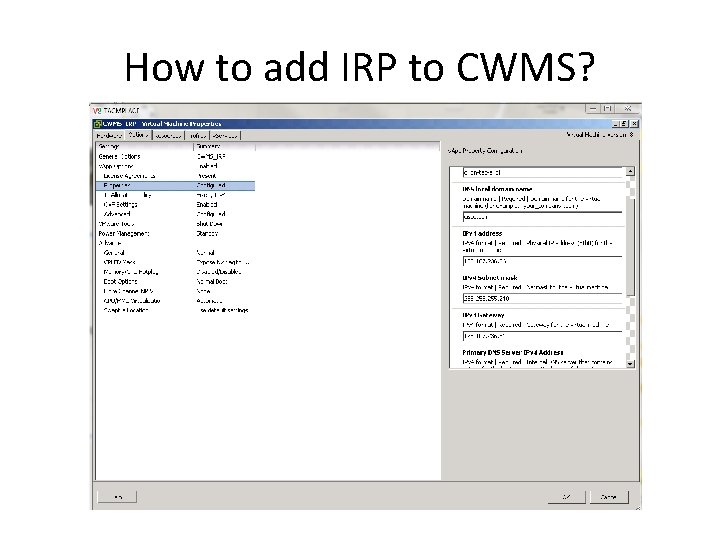Click the Settings column header
The width and height of the screenshot is (720, 540).
click(x=145, y=146)
